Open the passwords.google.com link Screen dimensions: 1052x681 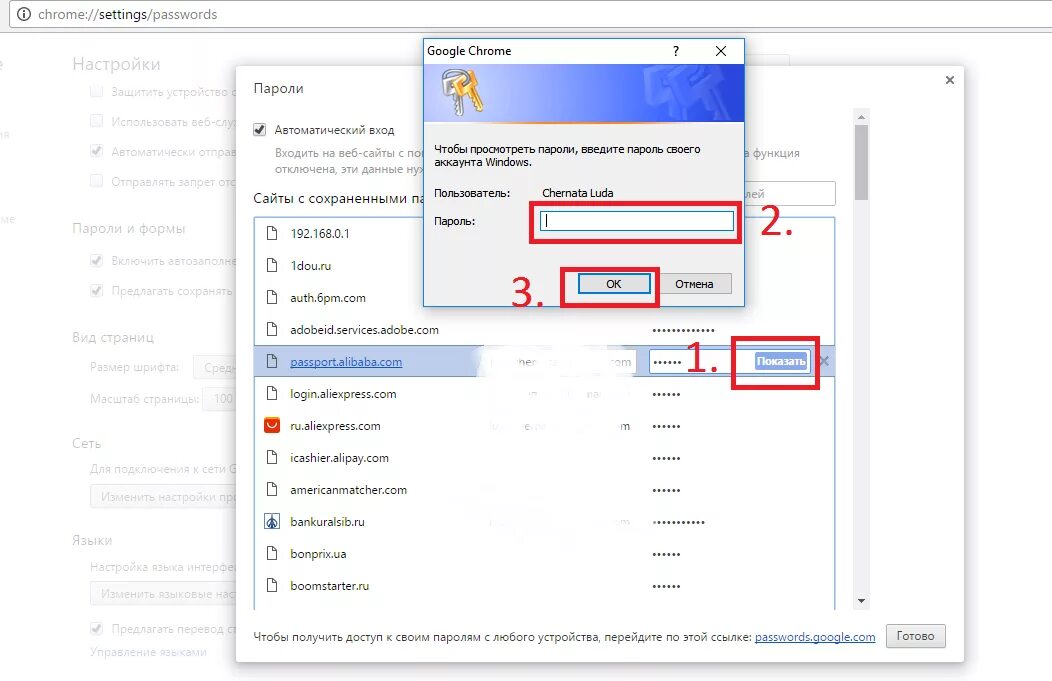(814, 637)
